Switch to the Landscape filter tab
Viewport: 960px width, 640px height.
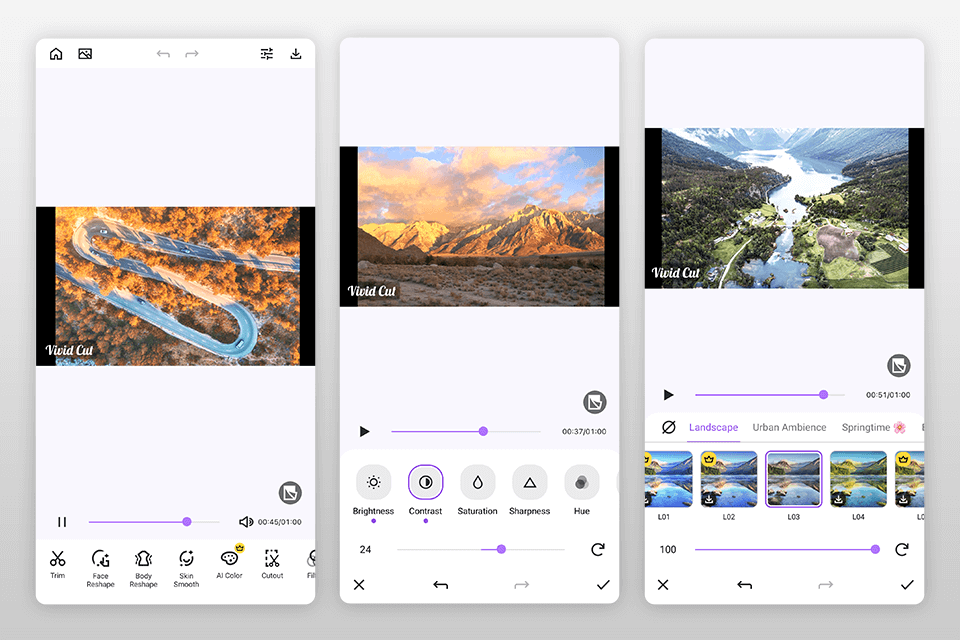click(x=713, y=427)
